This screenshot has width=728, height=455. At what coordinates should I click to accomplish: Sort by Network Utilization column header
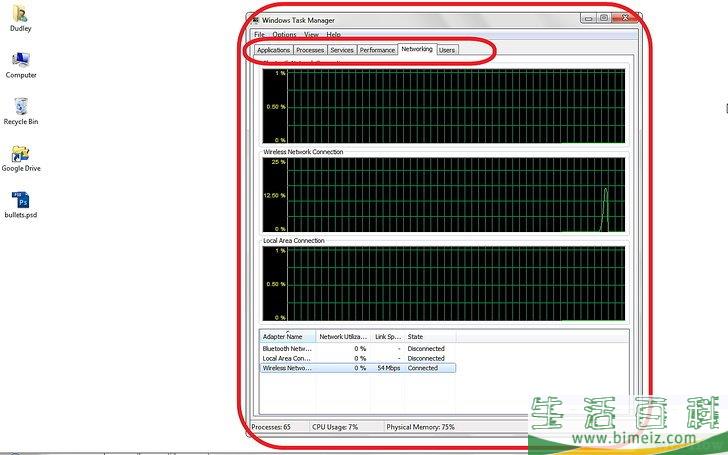coord(343,337)
